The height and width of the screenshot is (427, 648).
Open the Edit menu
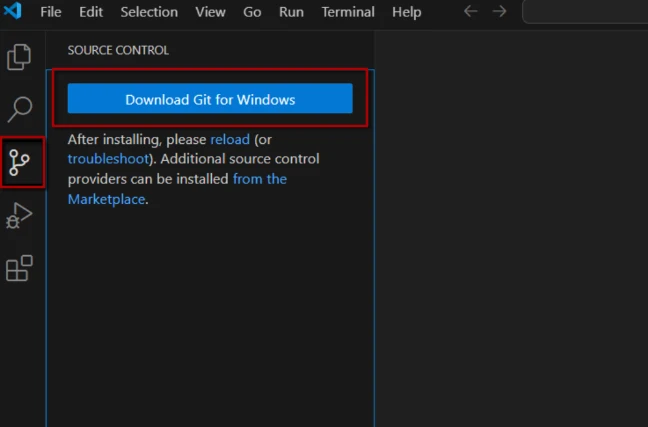90,13
